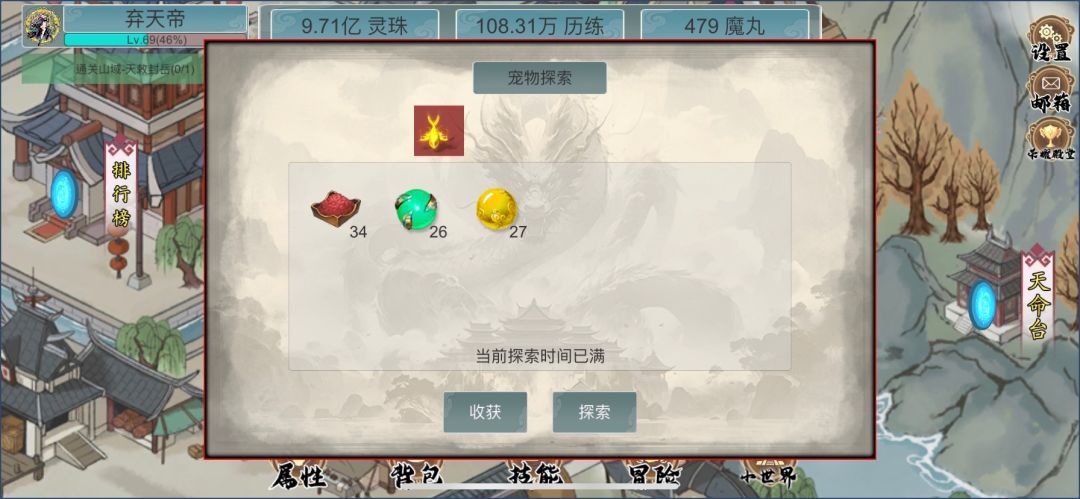Open the 冒险 adventure tab

click(653, 475)
